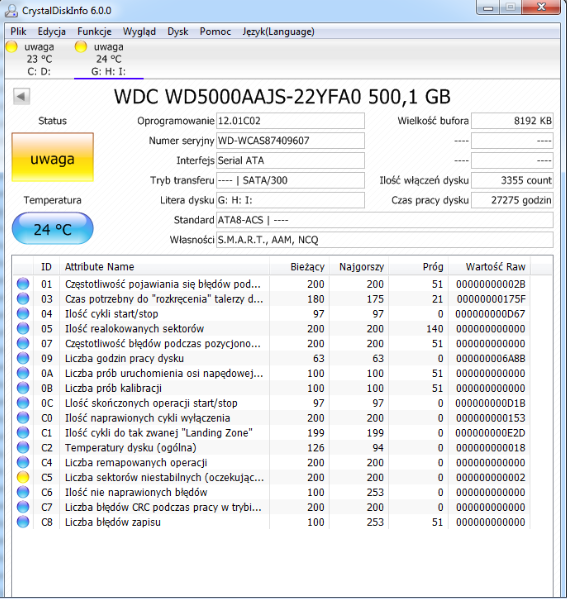
Task: Open the Plik menu
Action: 18,32
